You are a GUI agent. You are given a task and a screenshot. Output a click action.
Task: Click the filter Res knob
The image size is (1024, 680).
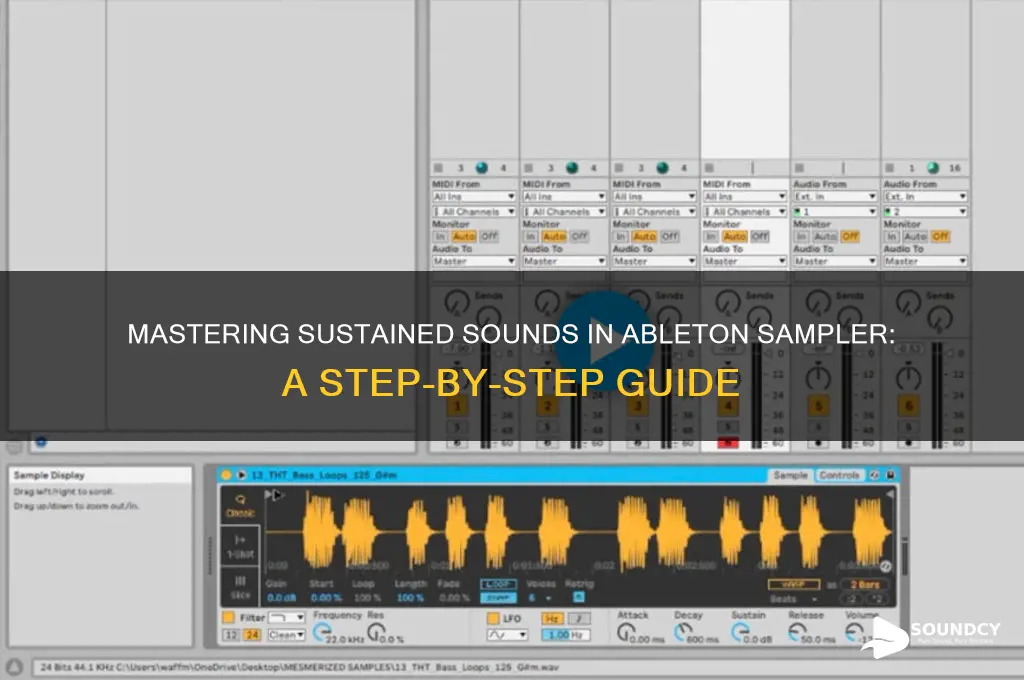(x=376, y=631)
